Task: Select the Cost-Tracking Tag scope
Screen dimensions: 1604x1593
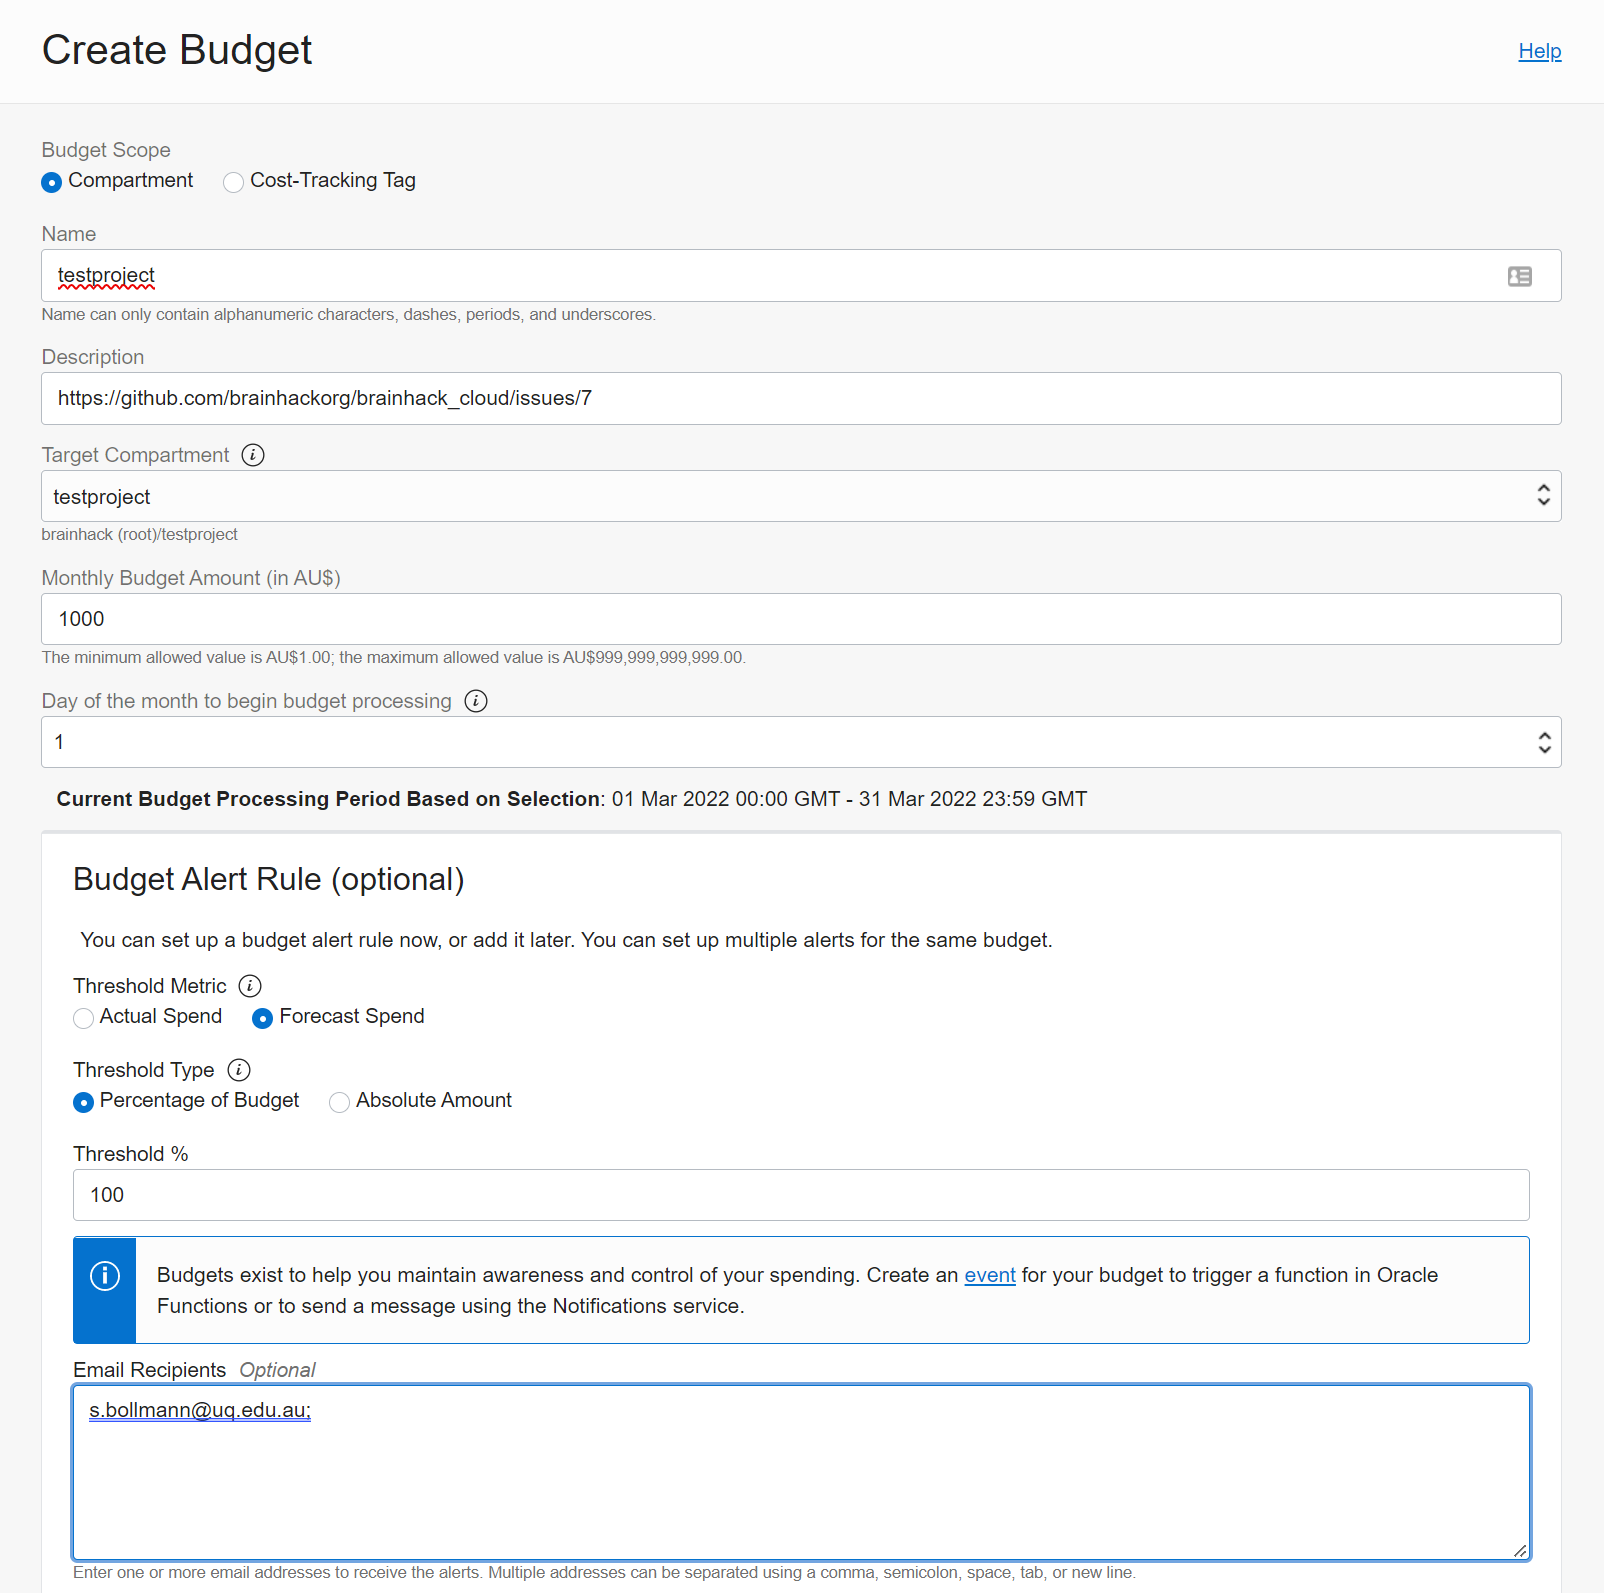Action: (x=233, y=182)
